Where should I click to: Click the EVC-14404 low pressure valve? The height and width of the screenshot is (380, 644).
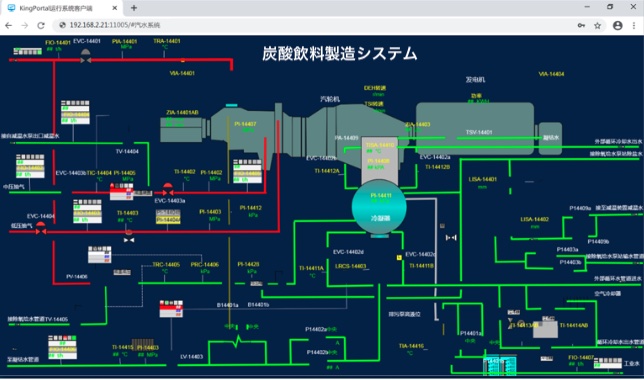point(40,228)
